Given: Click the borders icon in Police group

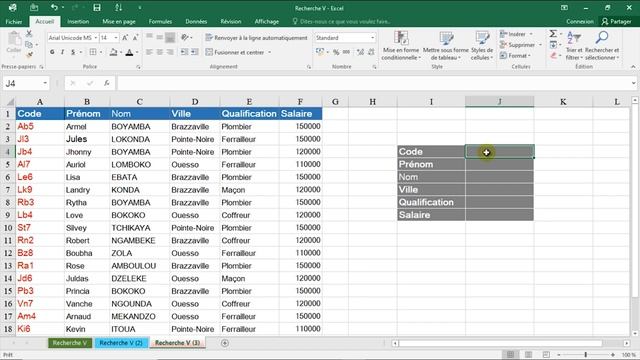Looking at the screenshot, I should [x=93, y=52].
